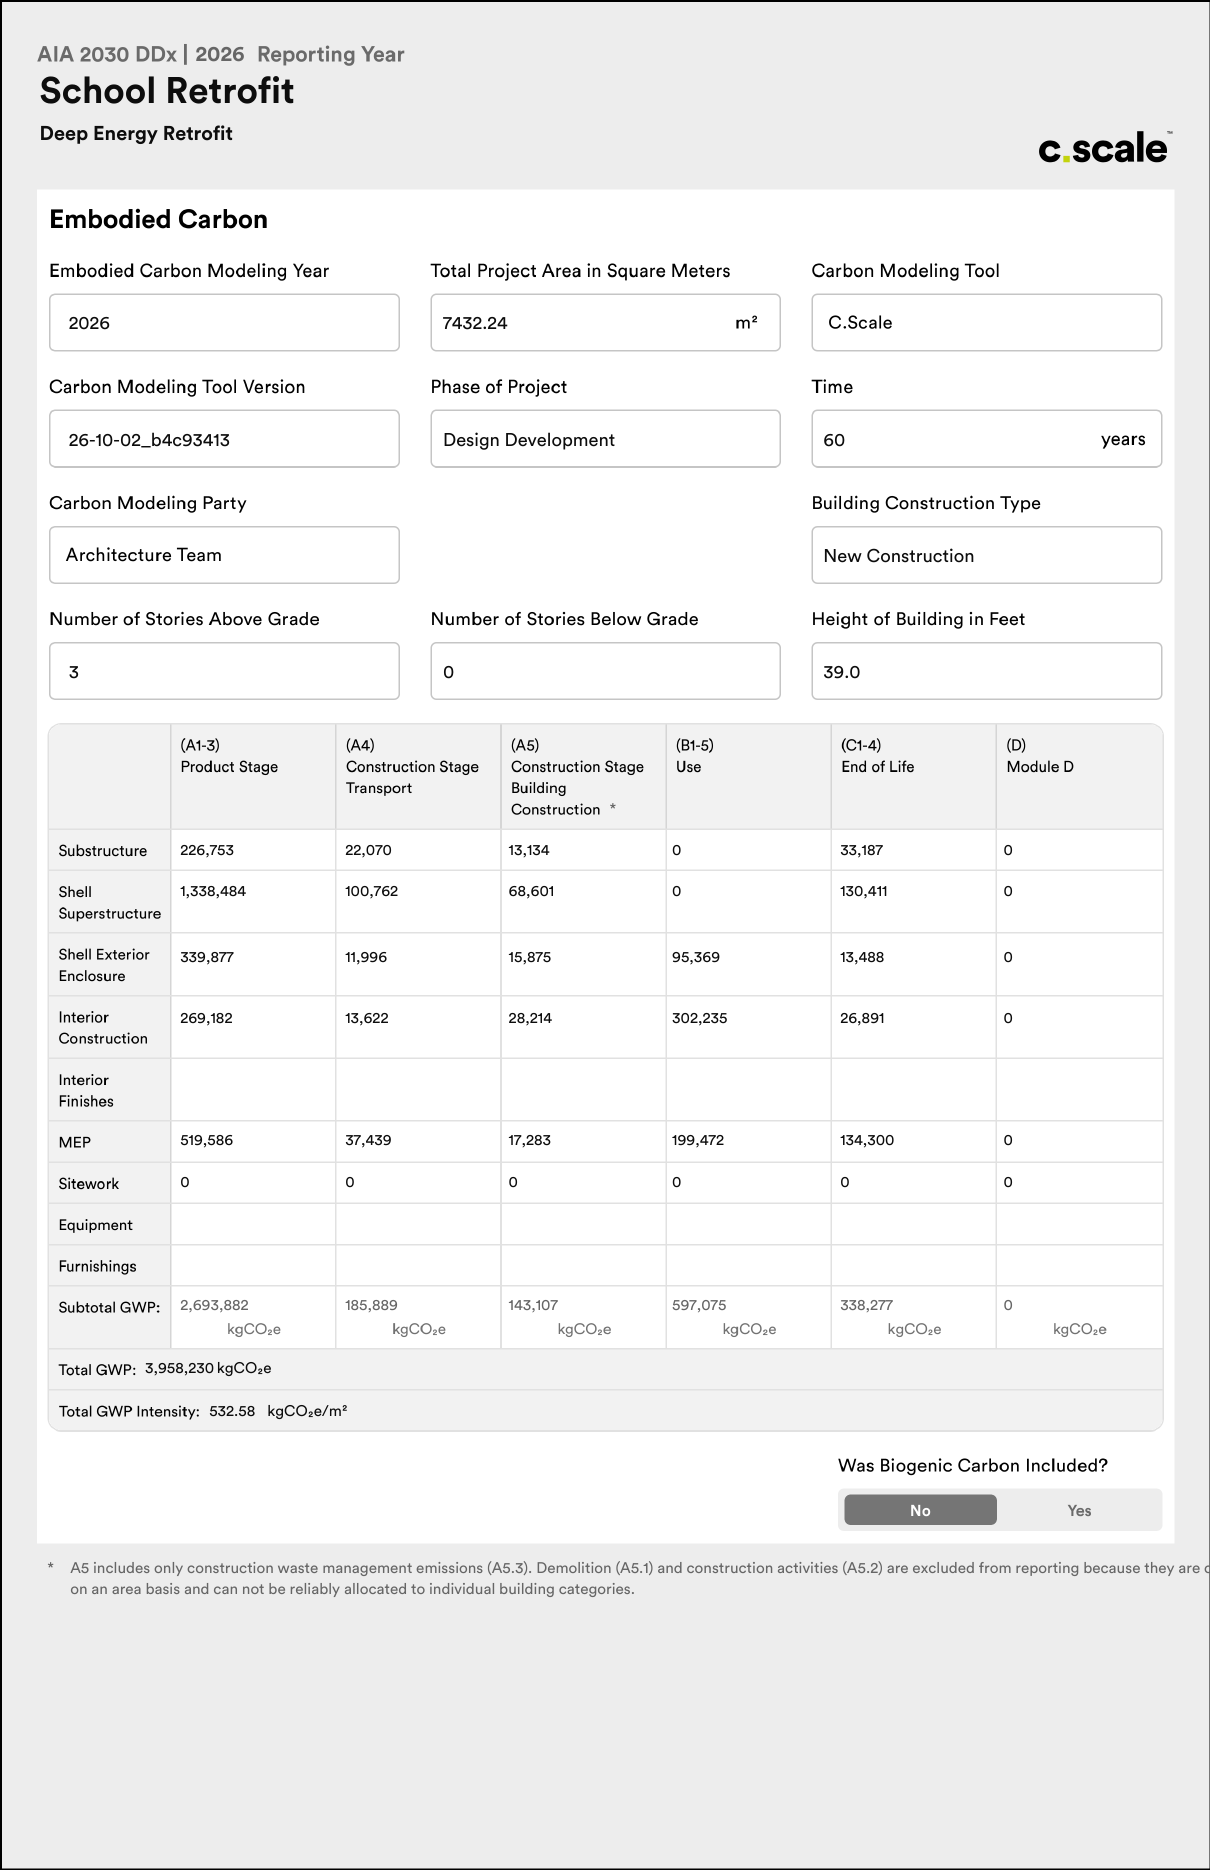1210x1870 pixels.
Task: Click Number of Stories Above Grade field
Action: (x=224, y=671)
